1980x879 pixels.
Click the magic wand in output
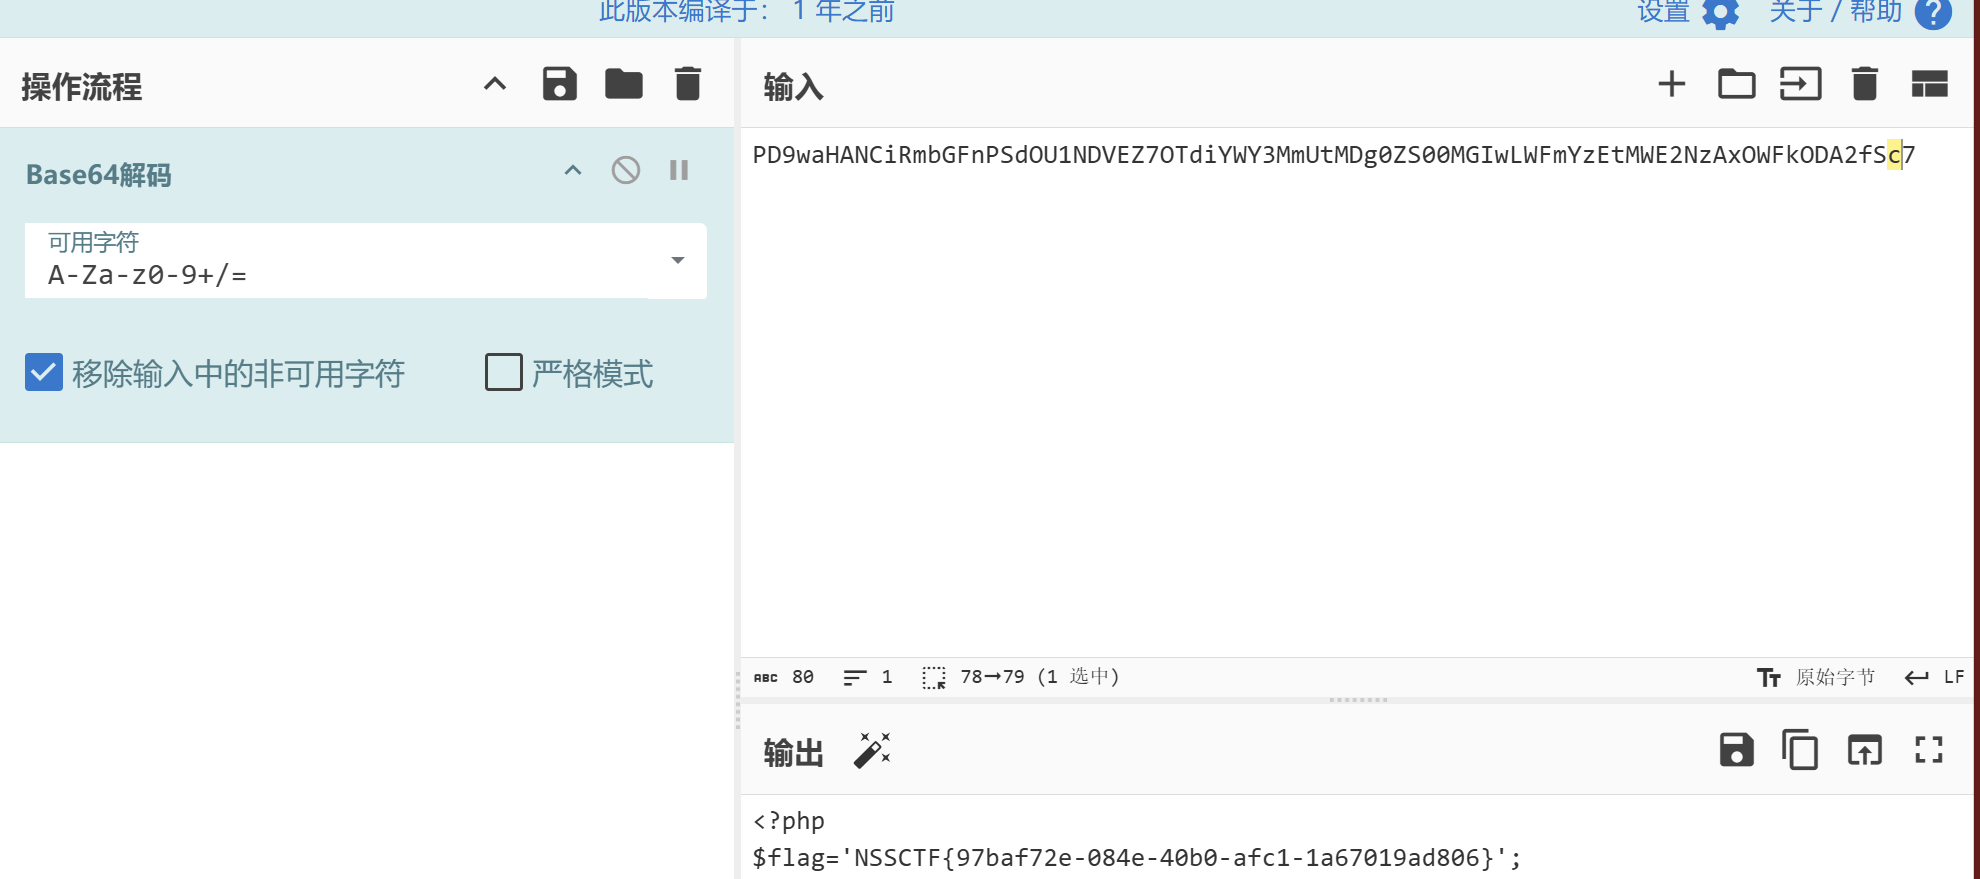point(872,750)
